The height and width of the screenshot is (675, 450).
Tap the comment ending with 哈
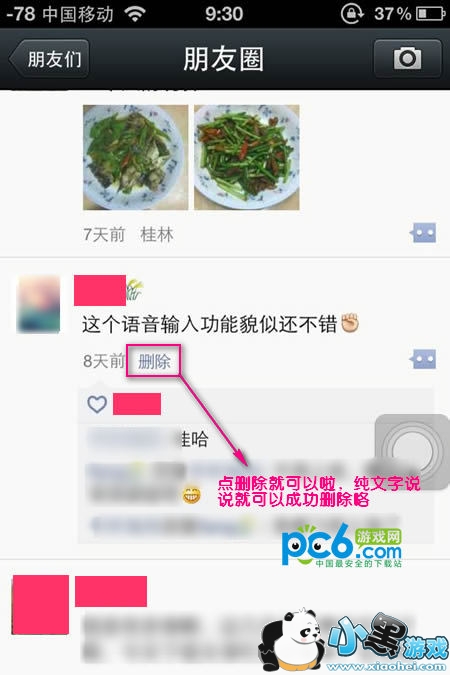[x=148, y=439]
